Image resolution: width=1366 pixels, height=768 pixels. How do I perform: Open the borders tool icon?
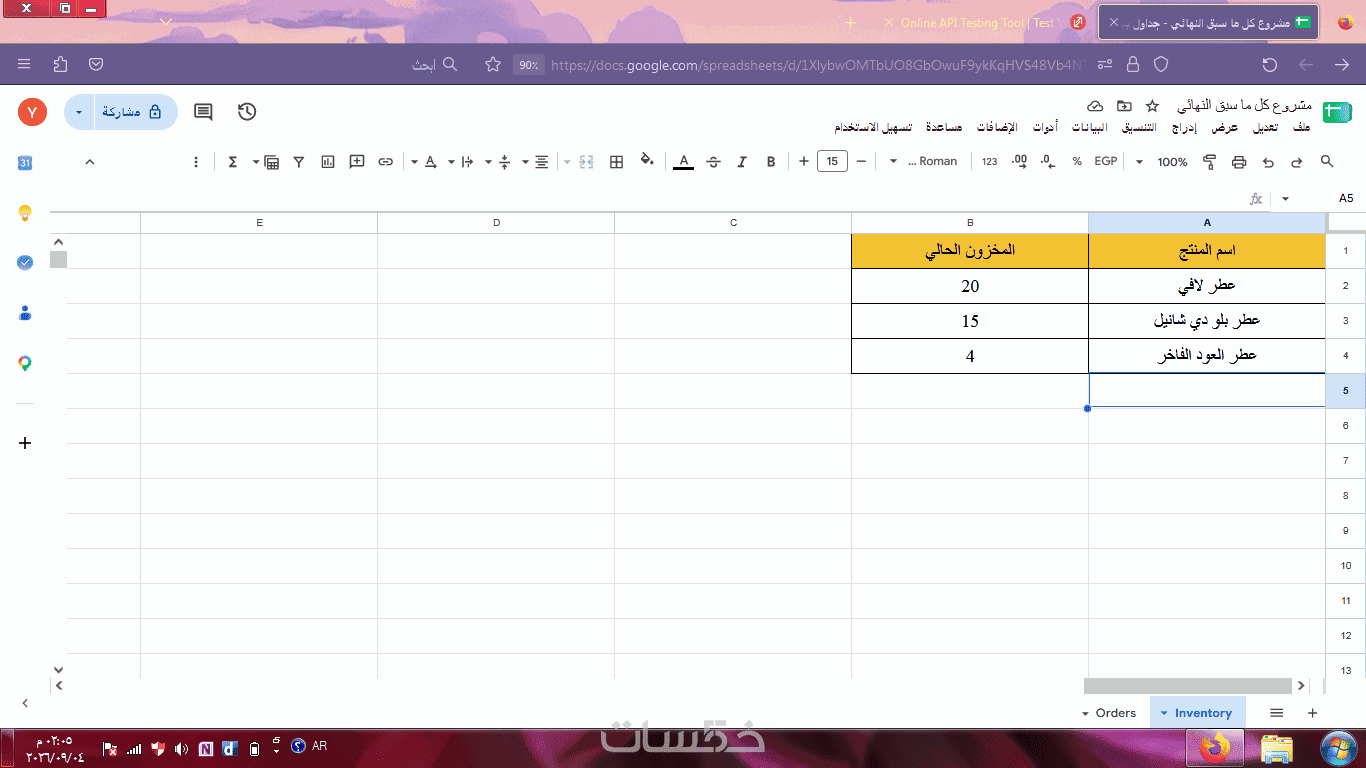[x=617, y=162]
